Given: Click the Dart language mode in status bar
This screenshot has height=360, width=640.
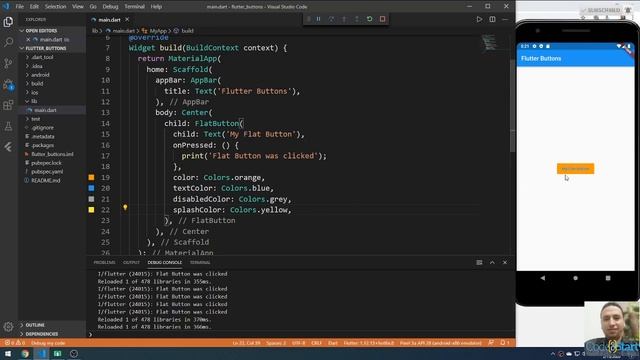Looking at the screenshot, I should [333, 343].
